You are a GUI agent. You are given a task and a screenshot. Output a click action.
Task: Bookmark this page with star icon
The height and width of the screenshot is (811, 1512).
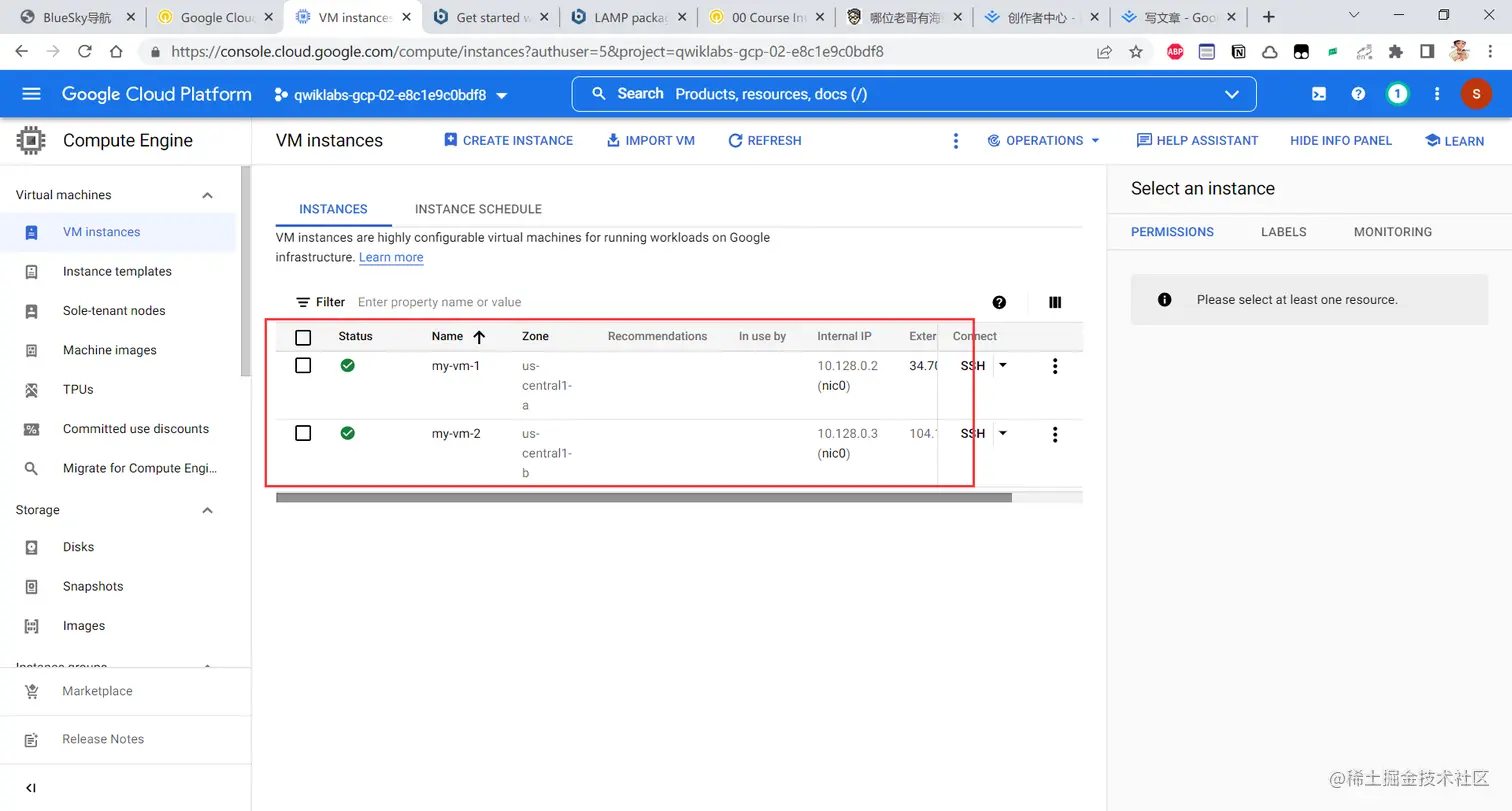(1136, 52)
